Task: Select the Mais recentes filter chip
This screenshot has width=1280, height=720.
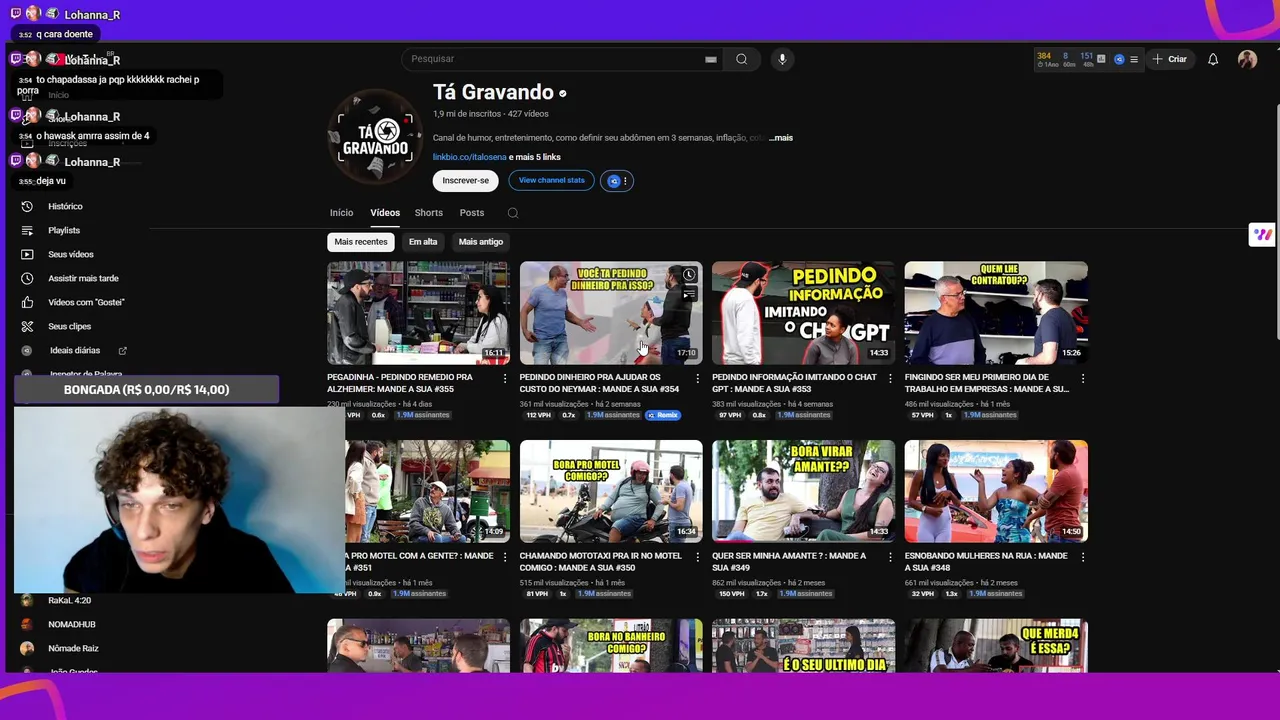Action: click(x=361, y=242)
